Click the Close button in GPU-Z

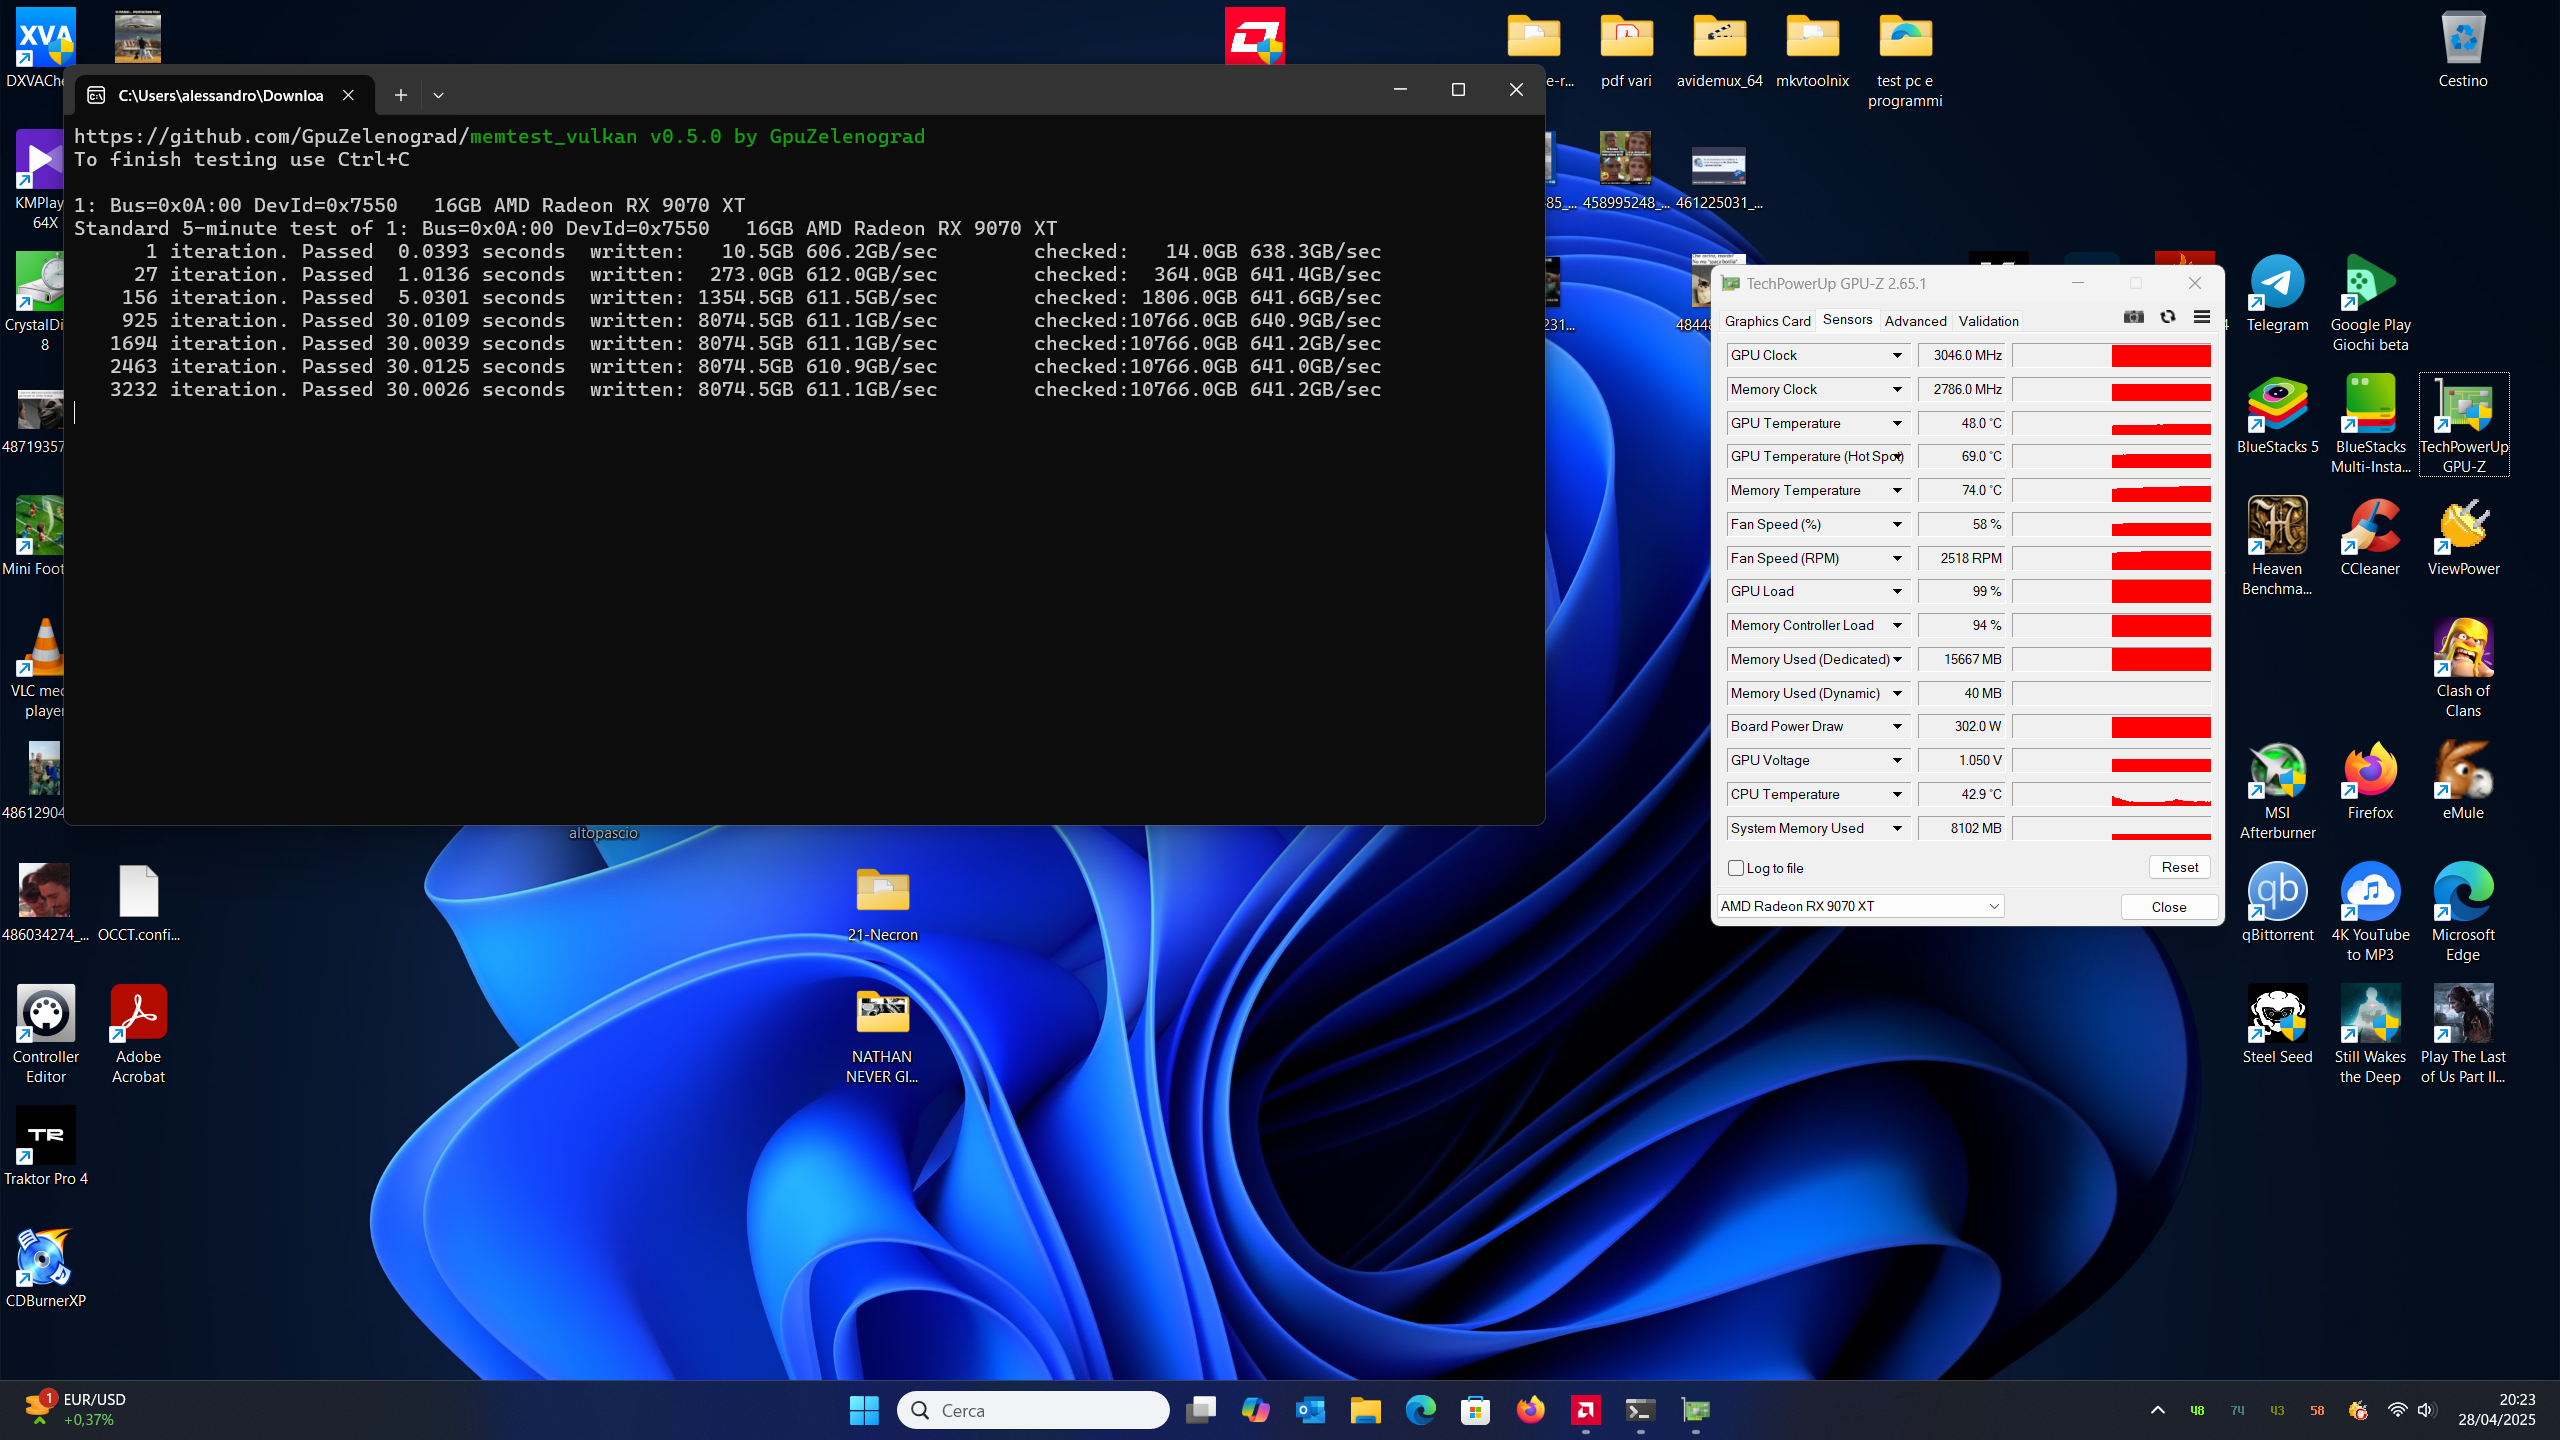pos(2168,907)
